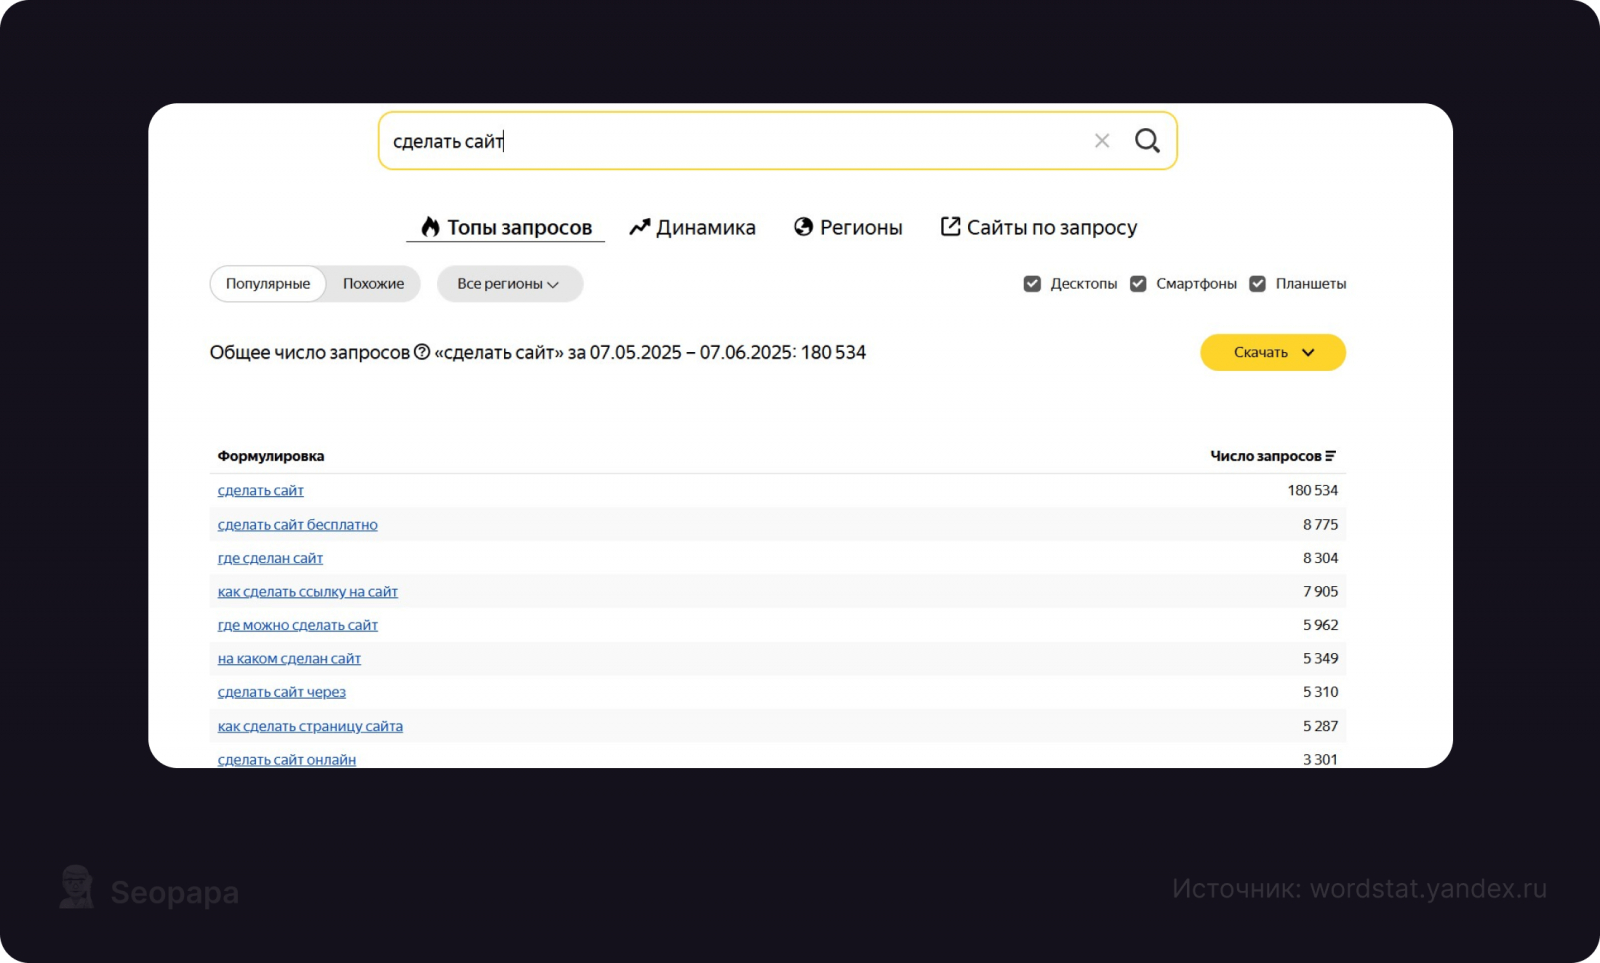Open the сделать сайт бесплатно link
Viewport: 1600px width, 963px height.
pos(298,524)
